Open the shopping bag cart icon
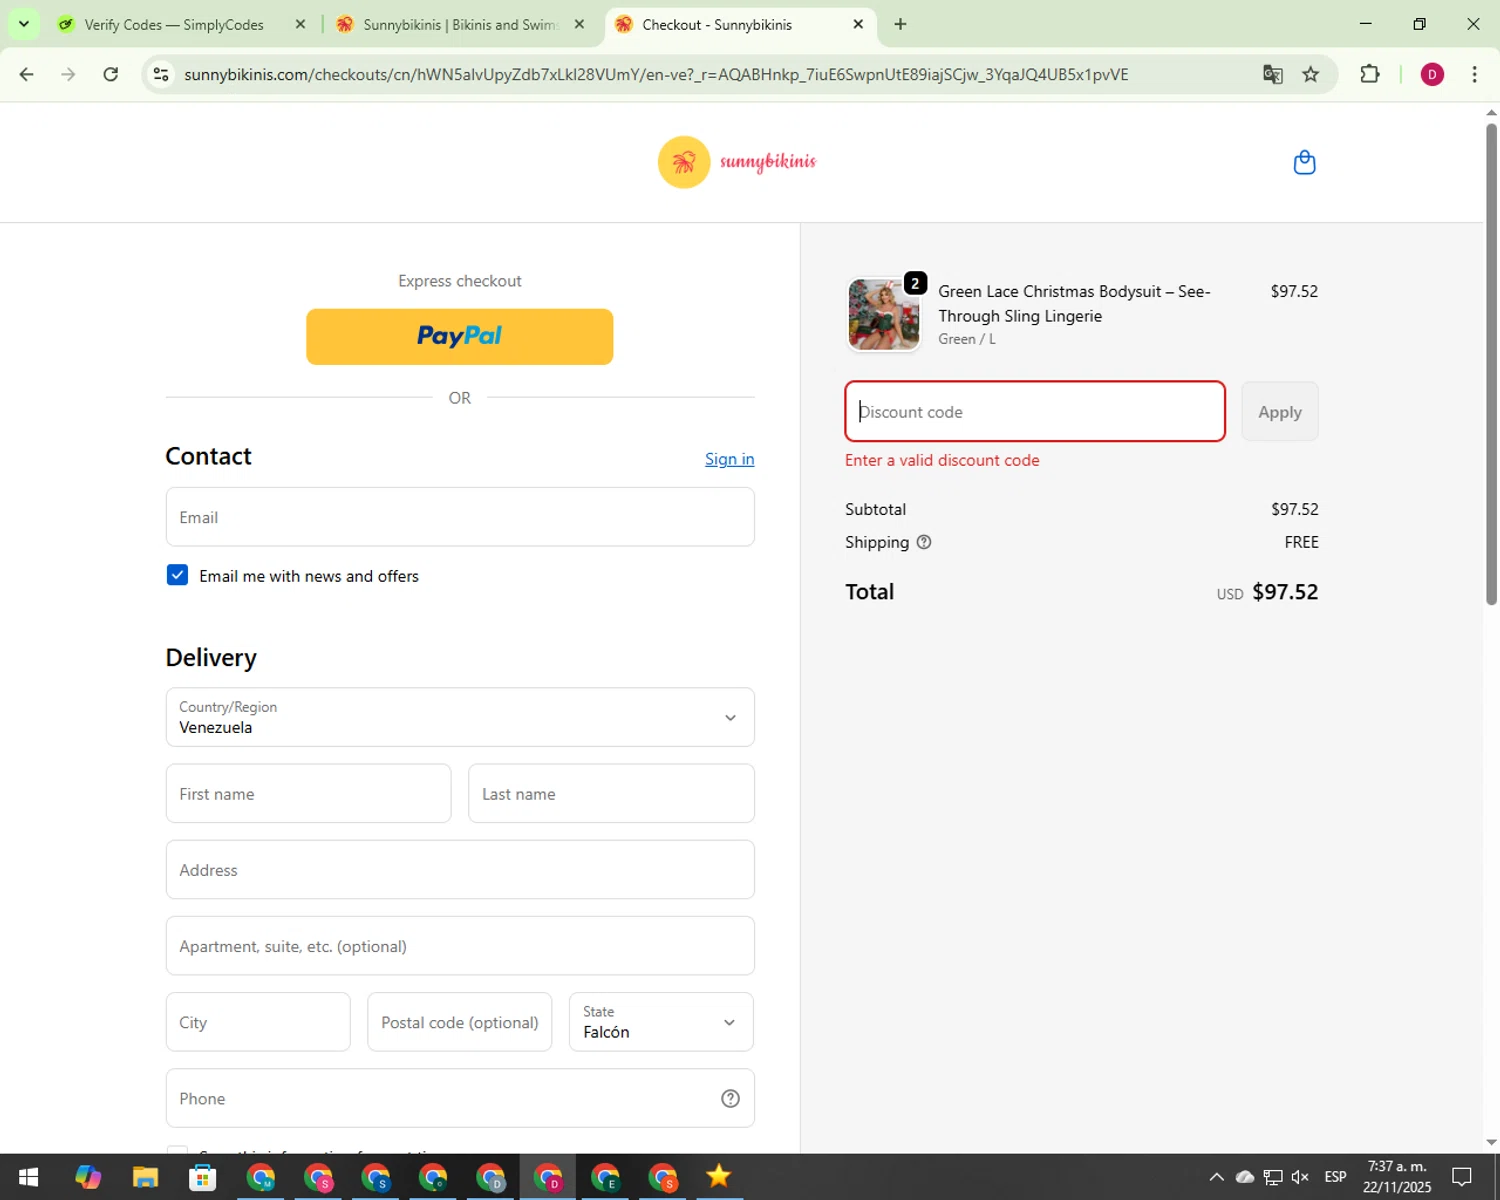The height and width of the screenshot is (1200, 1500). [1304, 162]
